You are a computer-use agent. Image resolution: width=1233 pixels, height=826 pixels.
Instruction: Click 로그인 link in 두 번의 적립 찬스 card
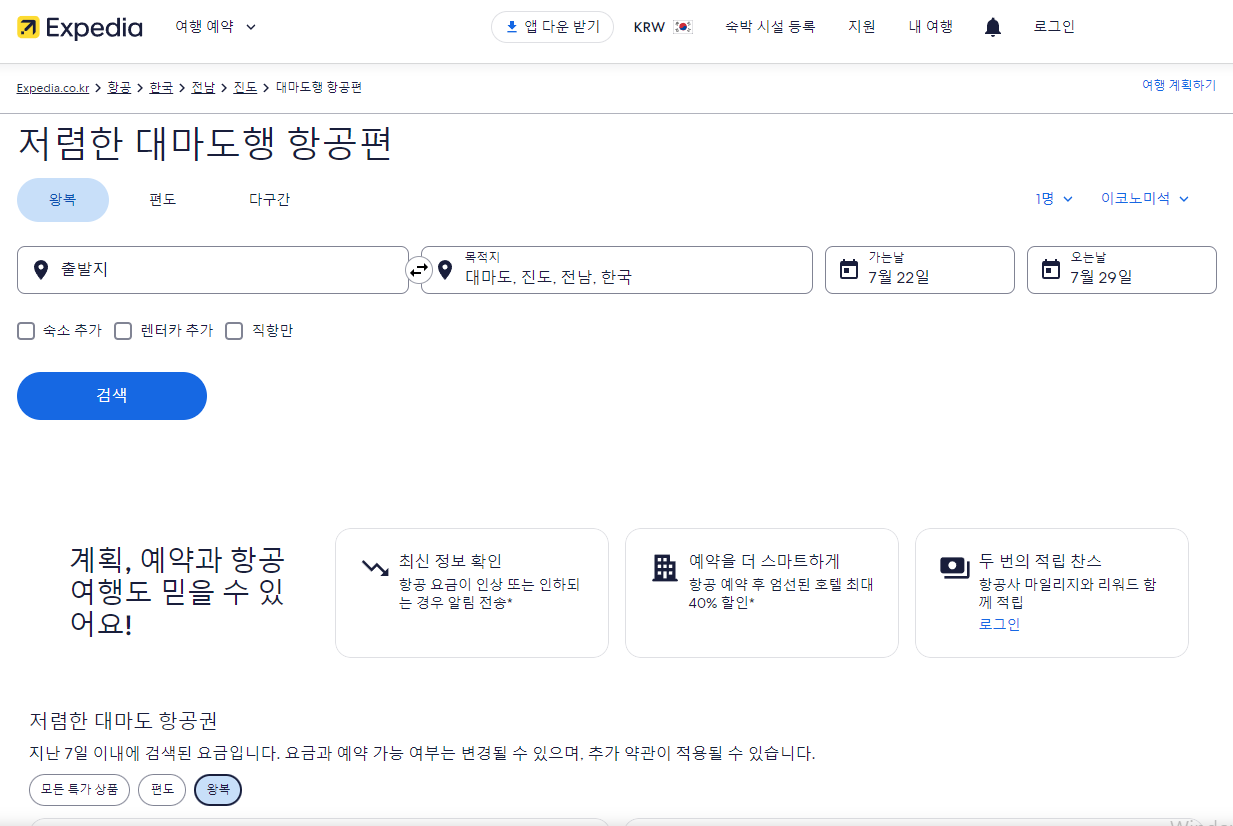1000,624
